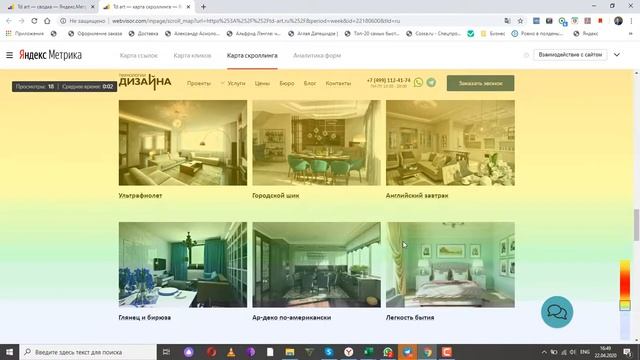
Task: Switch to the Карта ссылок tab
Action: point(139,56)
